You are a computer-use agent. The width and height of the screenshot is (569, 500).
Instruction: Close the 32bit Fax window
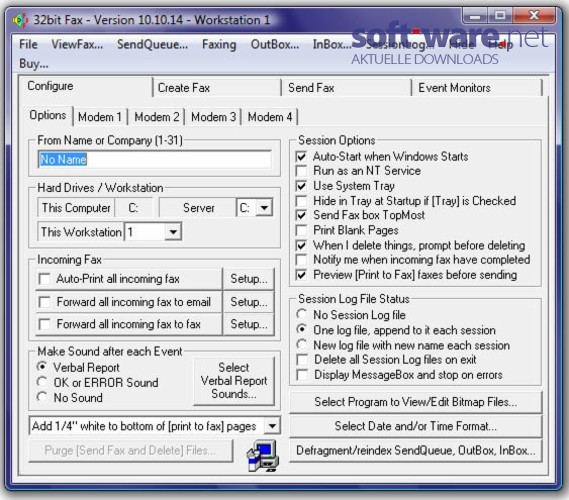(534, 15)
